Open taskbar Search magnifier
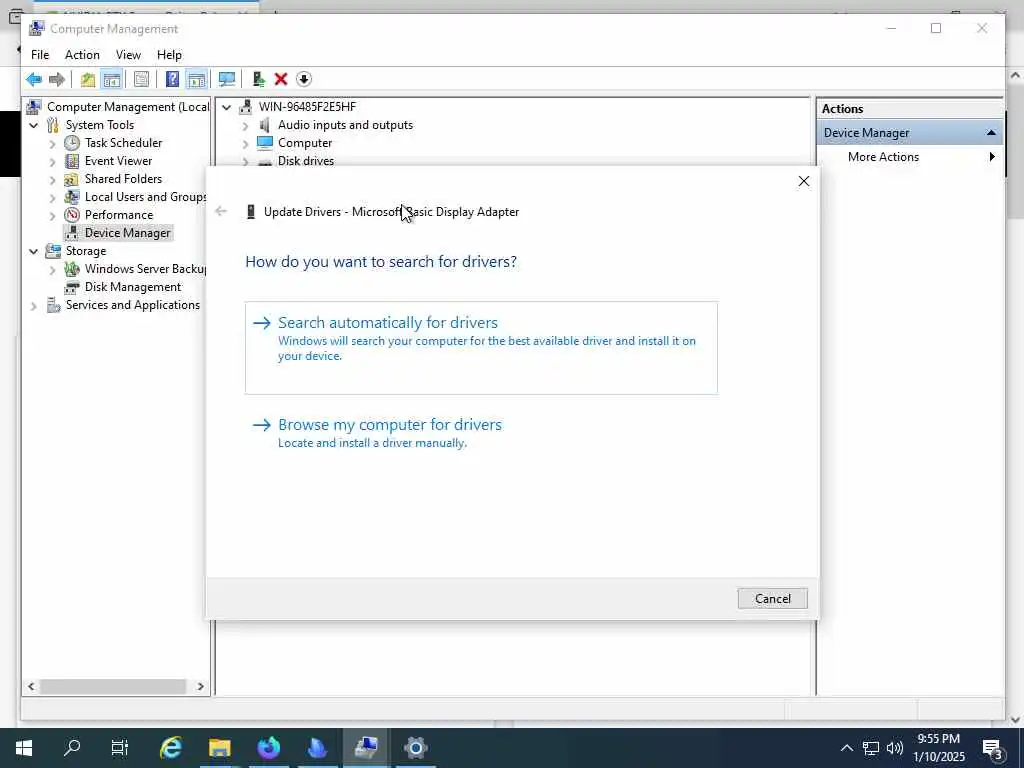1024x768 pixels. [x=72, y=748]
